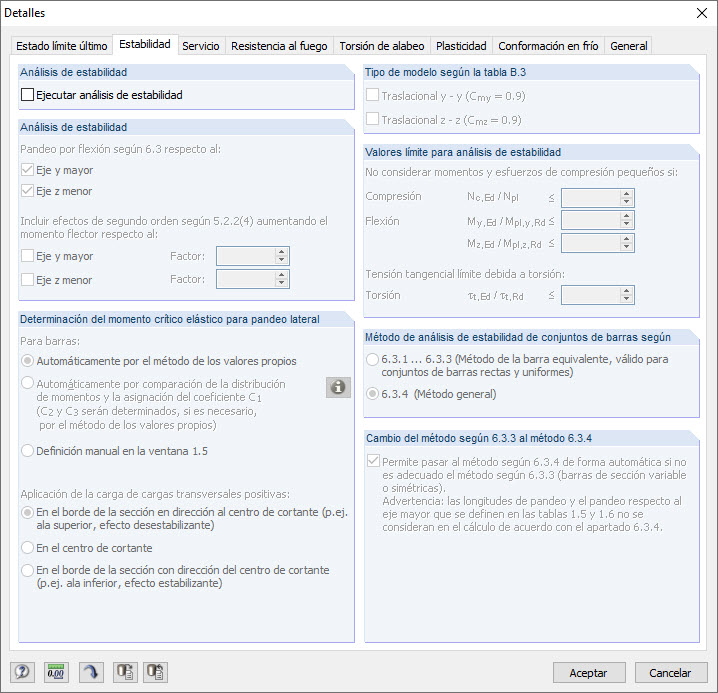The height and width of the screenshot is (693, 718).
Task: Open the General tab
Action: 629,46
